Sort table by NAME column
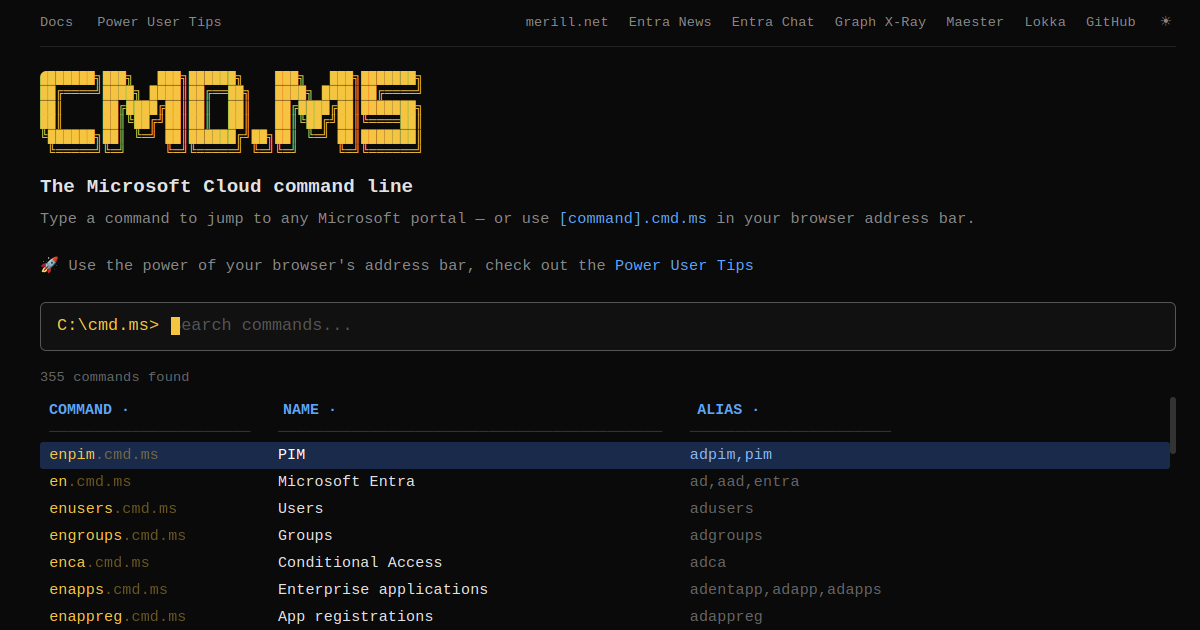Viewport: 1200px width, 630px height. click(309, 410)
